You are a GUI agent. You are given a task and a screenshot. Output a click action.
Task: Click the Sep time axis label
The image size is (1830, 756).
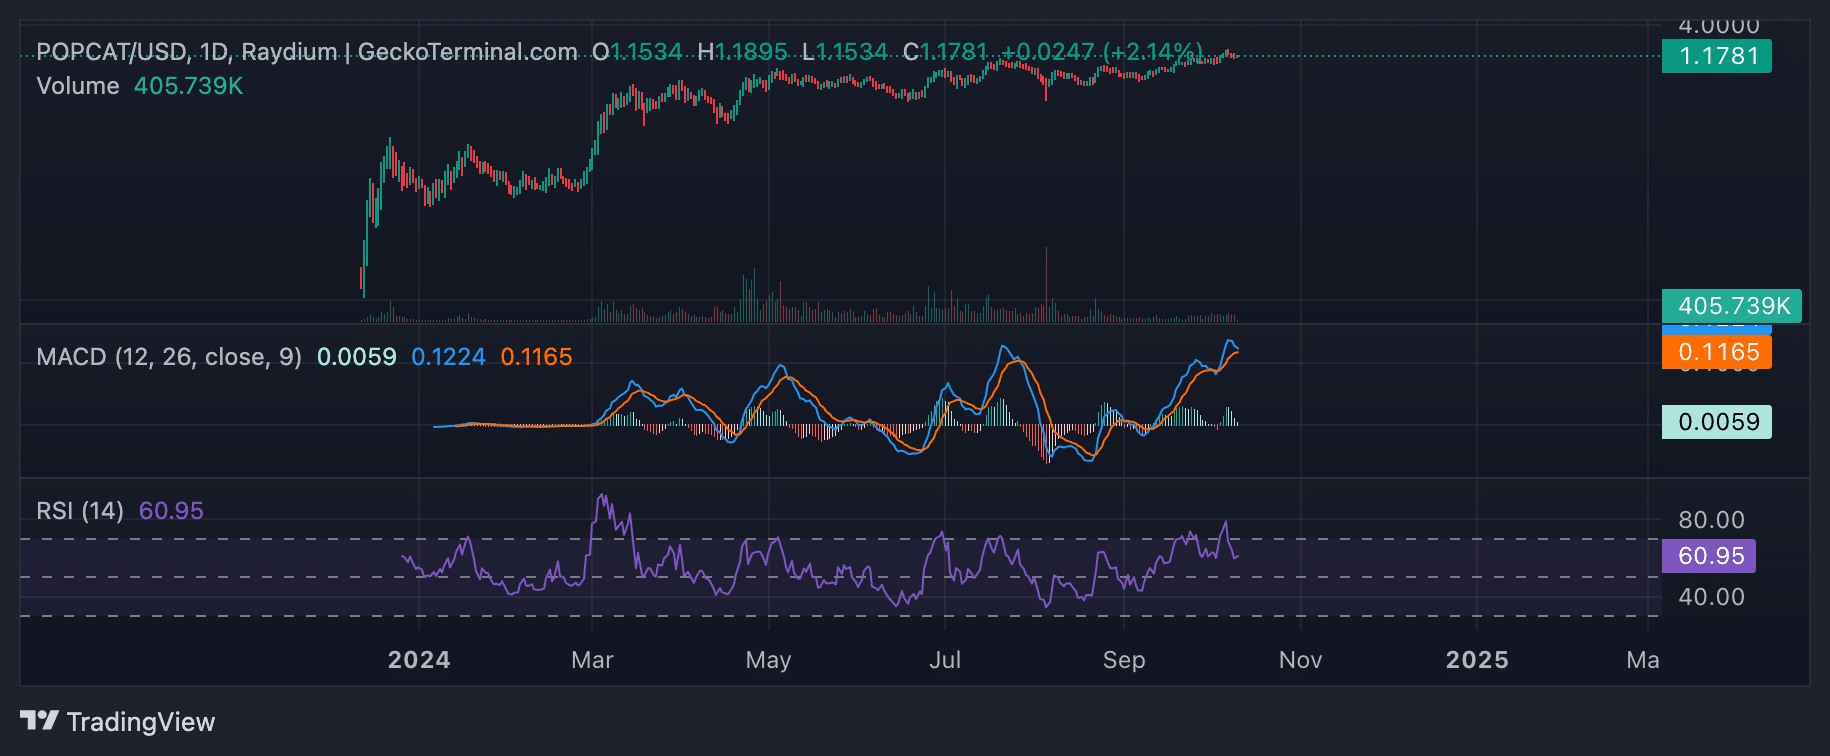[1124, 660]
